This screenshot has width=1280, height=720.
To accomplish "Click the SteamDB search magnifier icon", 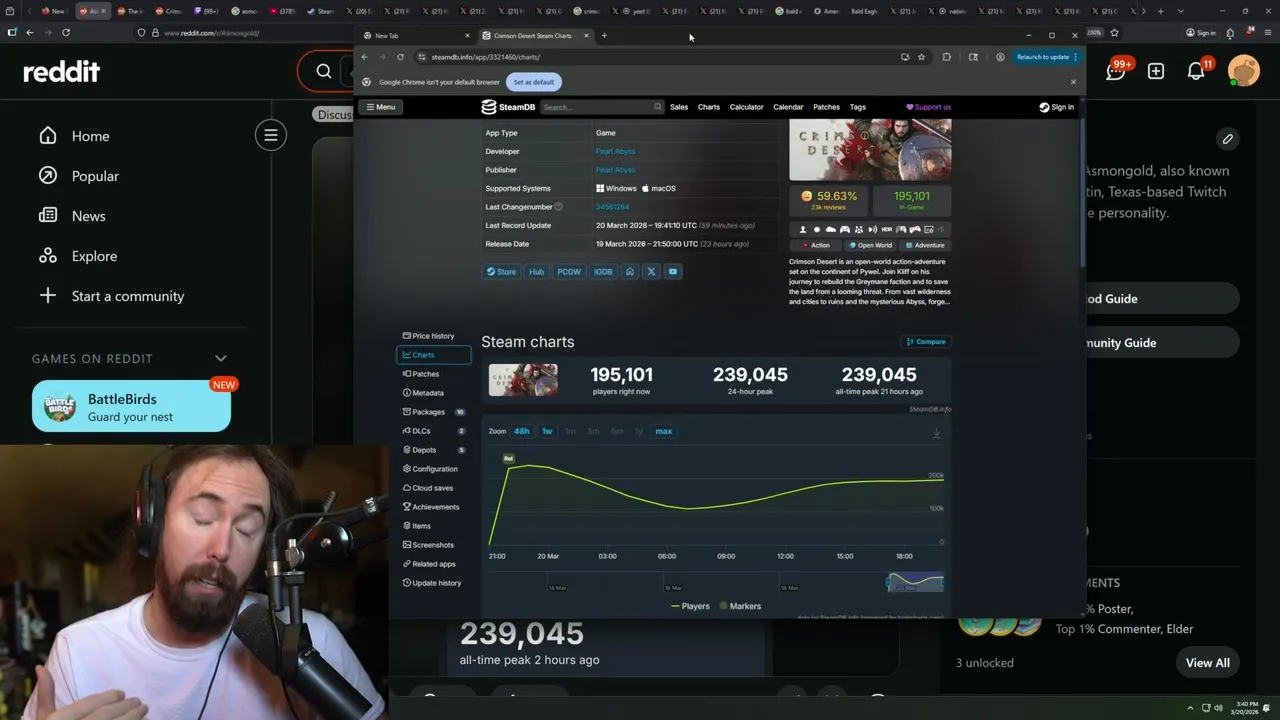I will (x=658, y=107).
